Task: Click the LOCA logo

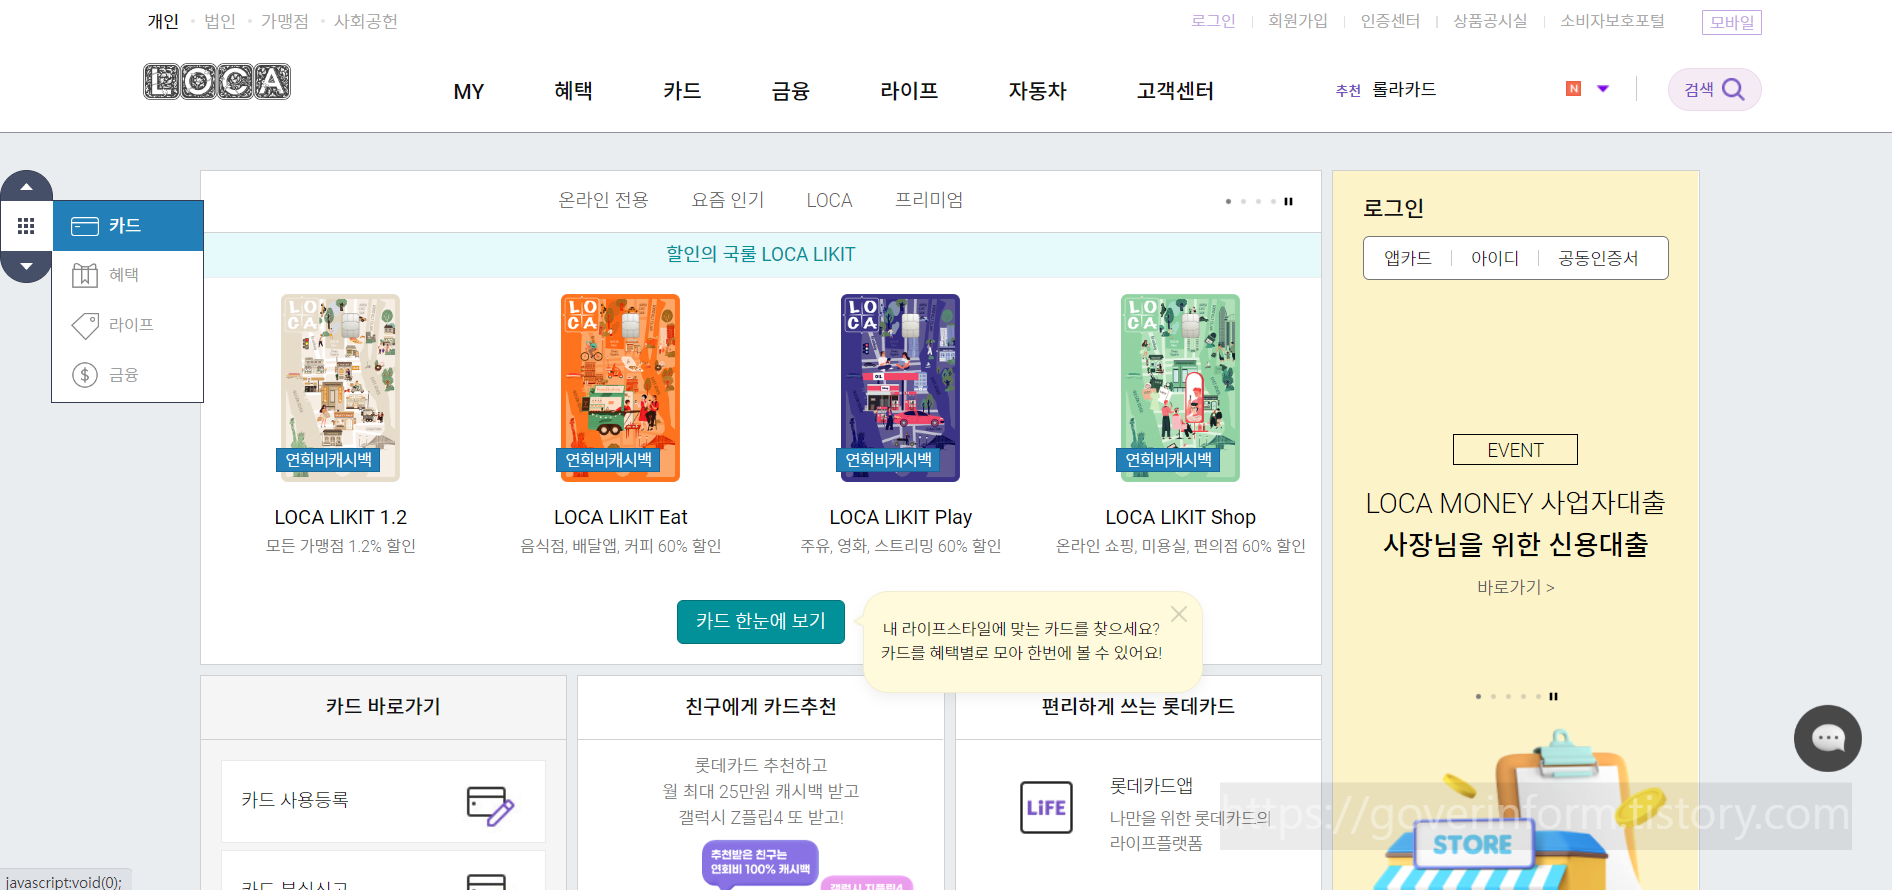Action: pyautogui.click(x=217, y=82)
